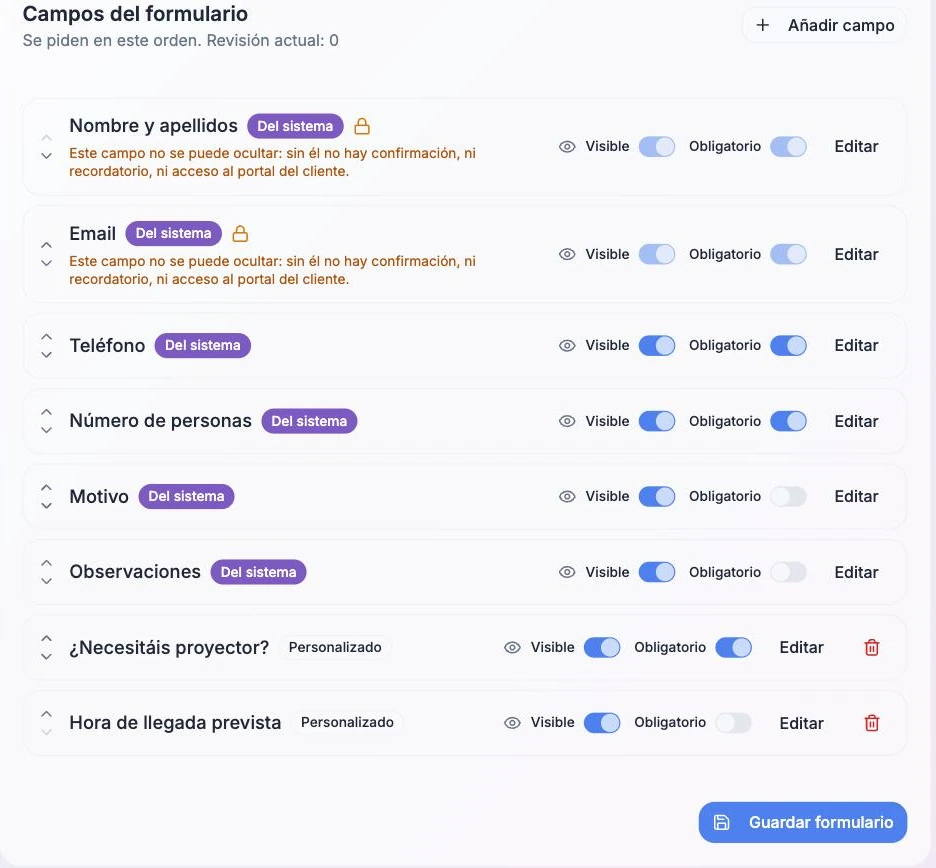Screen dimensions: 936x868
Task: Save with the Guardar formulario button
Action: pyautogui.click(x=803, y=822)
